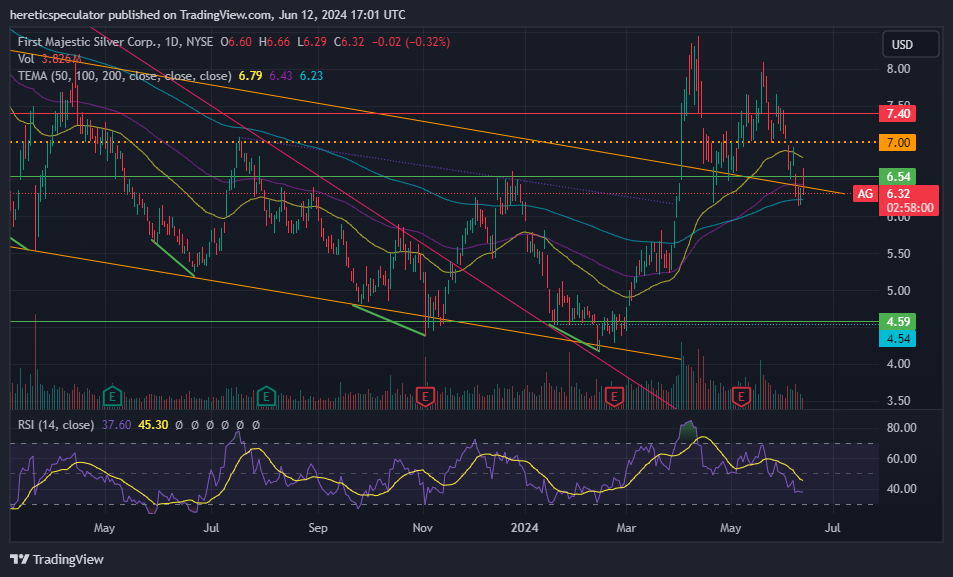
Task: Select the Vol indicator legend
Action: [x=26, y=59]
